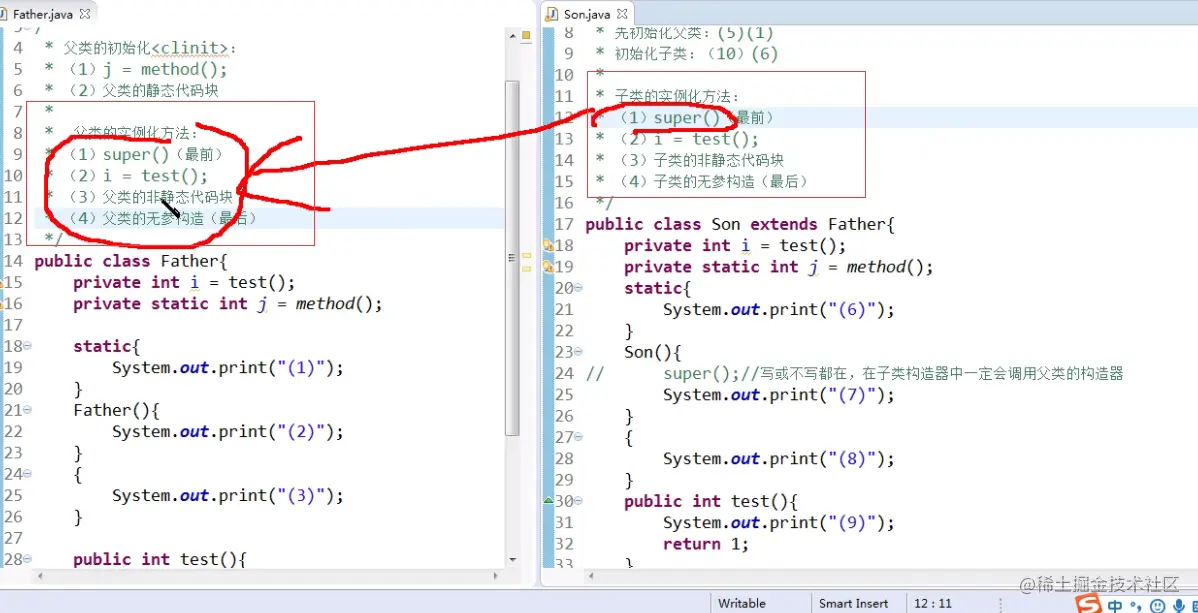Screen dimensions: 1198x613
Task: Close the Son.java tab
Action: 620,14
